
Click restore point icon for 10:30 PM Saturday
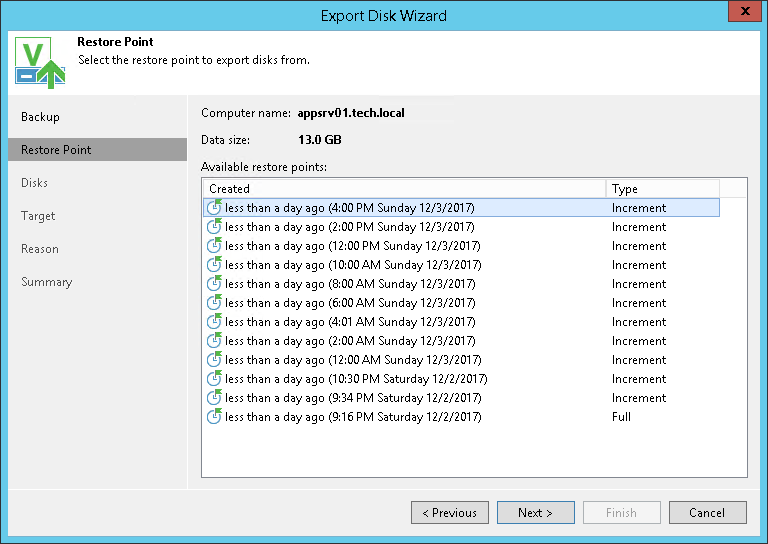pyautogui.click(x=214, y=379)
